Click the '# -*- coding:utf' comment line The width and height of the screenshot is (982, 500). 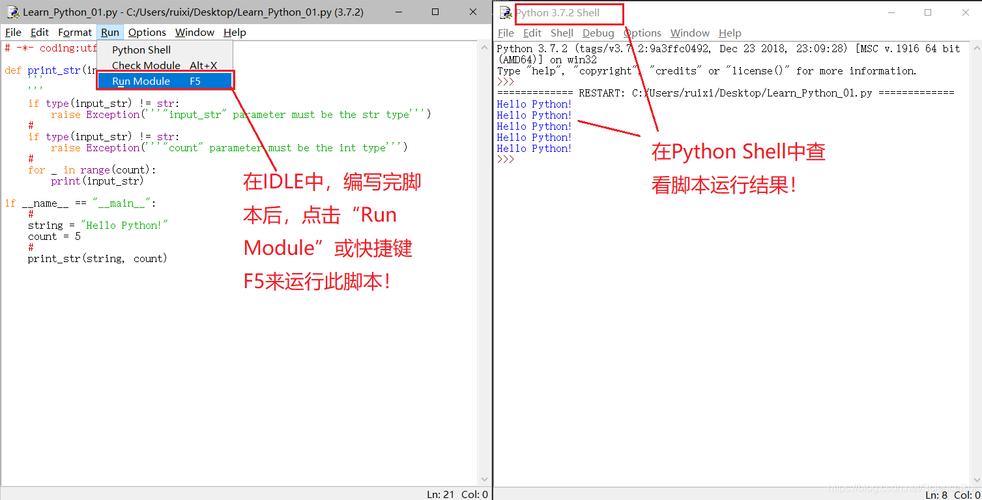[51, 48]
